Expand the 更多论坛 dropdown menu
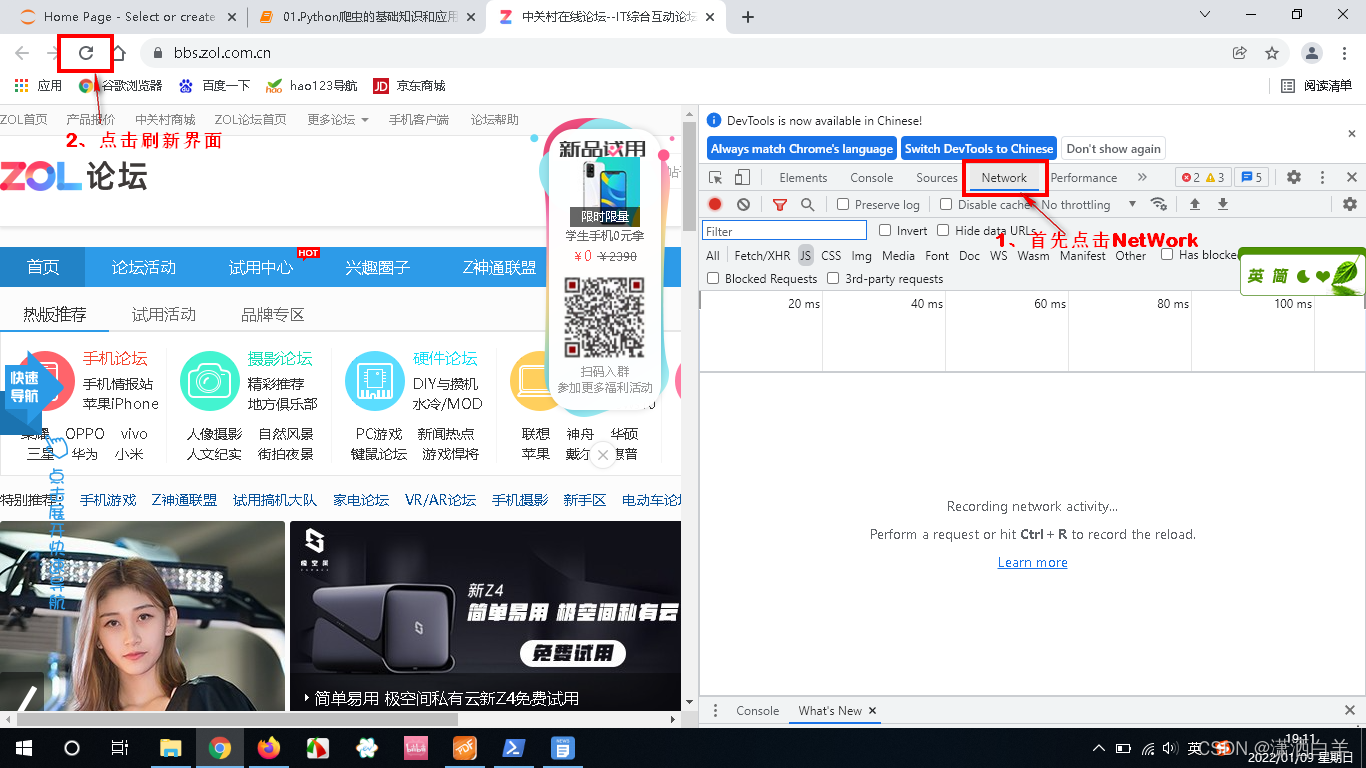Viewport: 1366px width, 768px height. [x=338, y=119]
